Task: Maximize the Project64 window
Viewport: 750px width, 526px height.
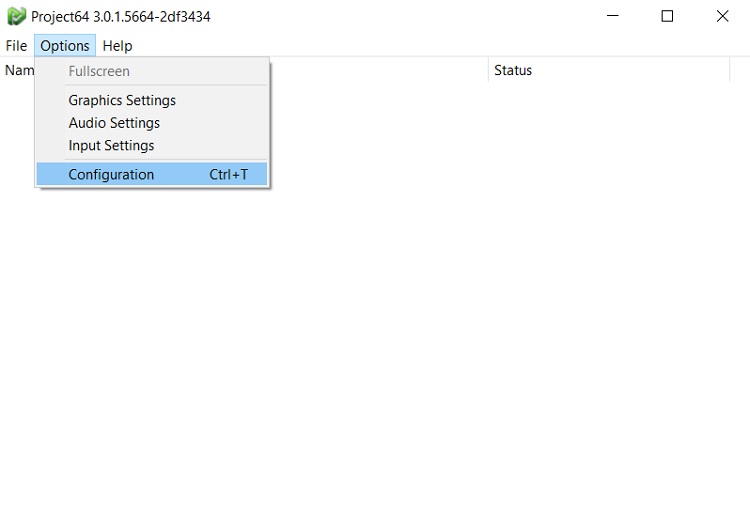Action: (x=667, y=16)
